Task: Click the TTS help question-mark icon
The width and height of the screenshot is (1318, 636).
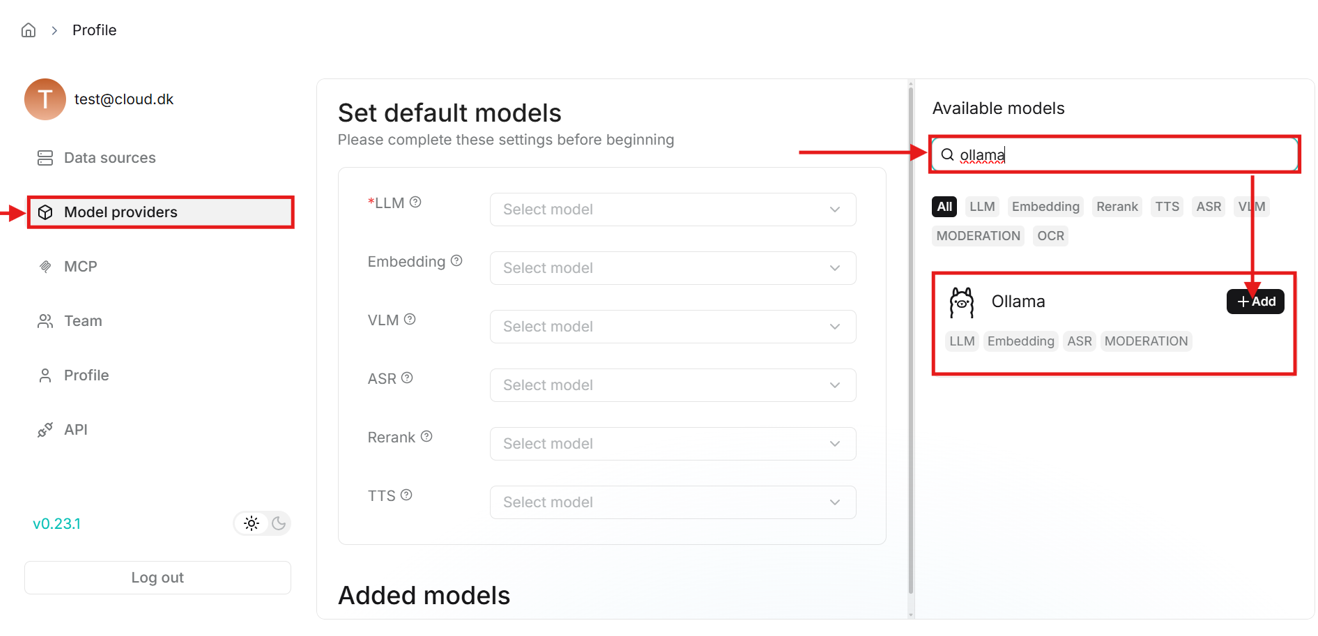Action: point(406,495)
